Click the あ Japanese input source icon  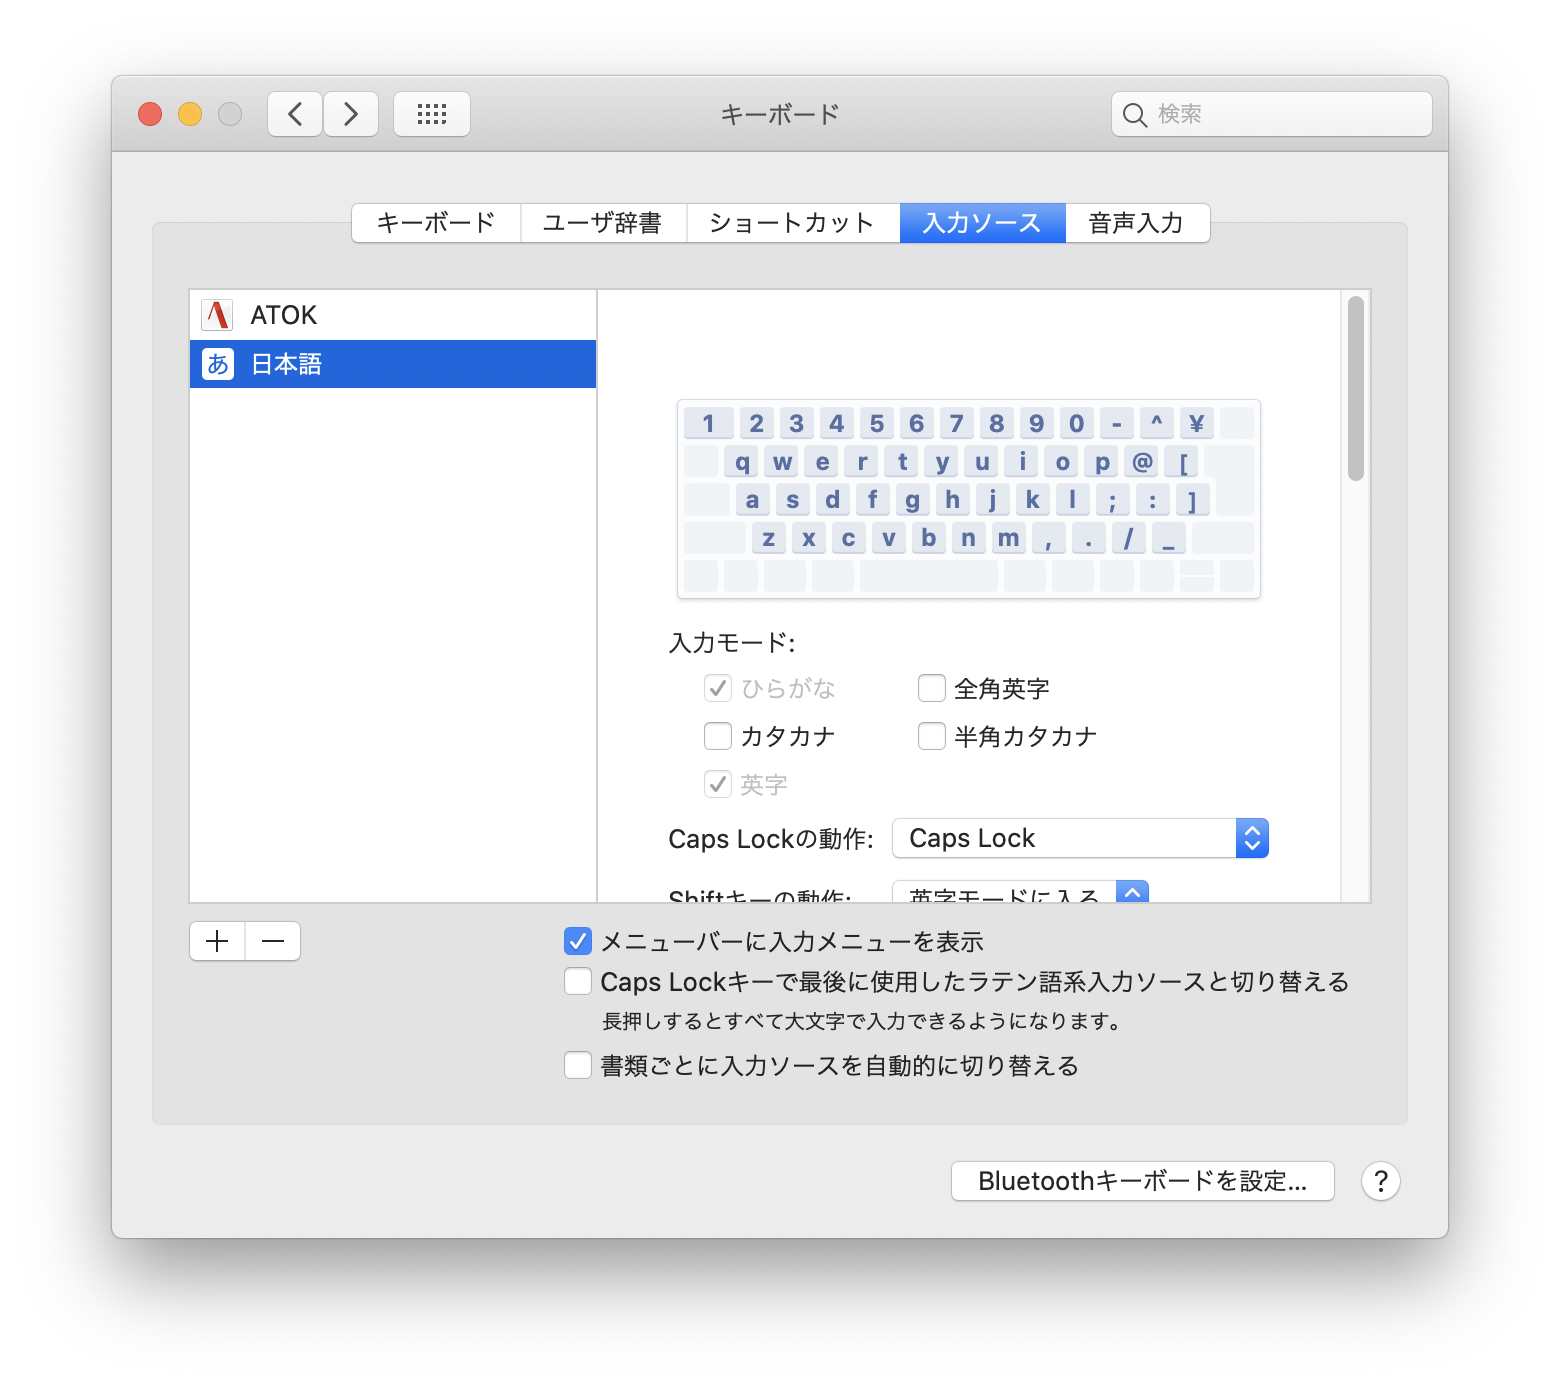(x=217, y=363)
